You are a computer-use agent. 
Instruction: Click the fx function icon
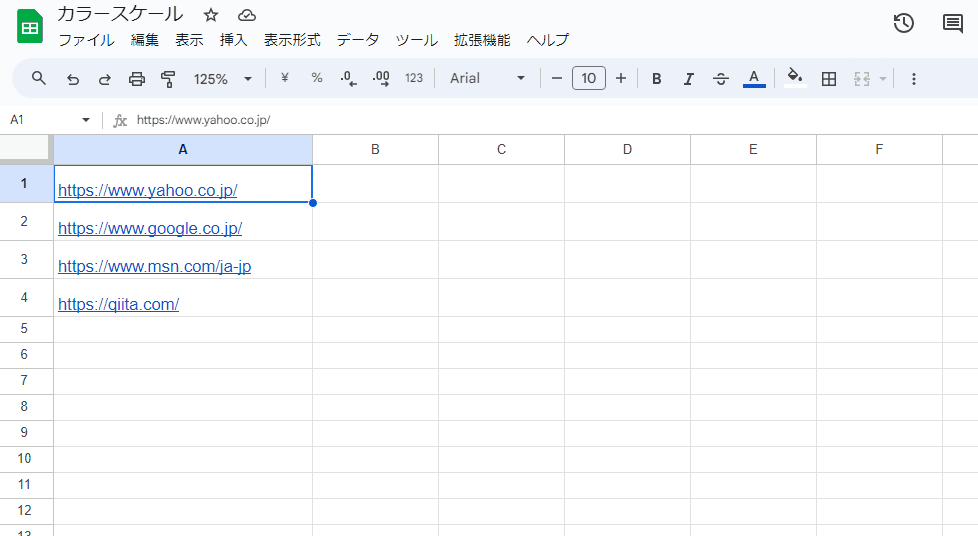click(x=120, y=120)
